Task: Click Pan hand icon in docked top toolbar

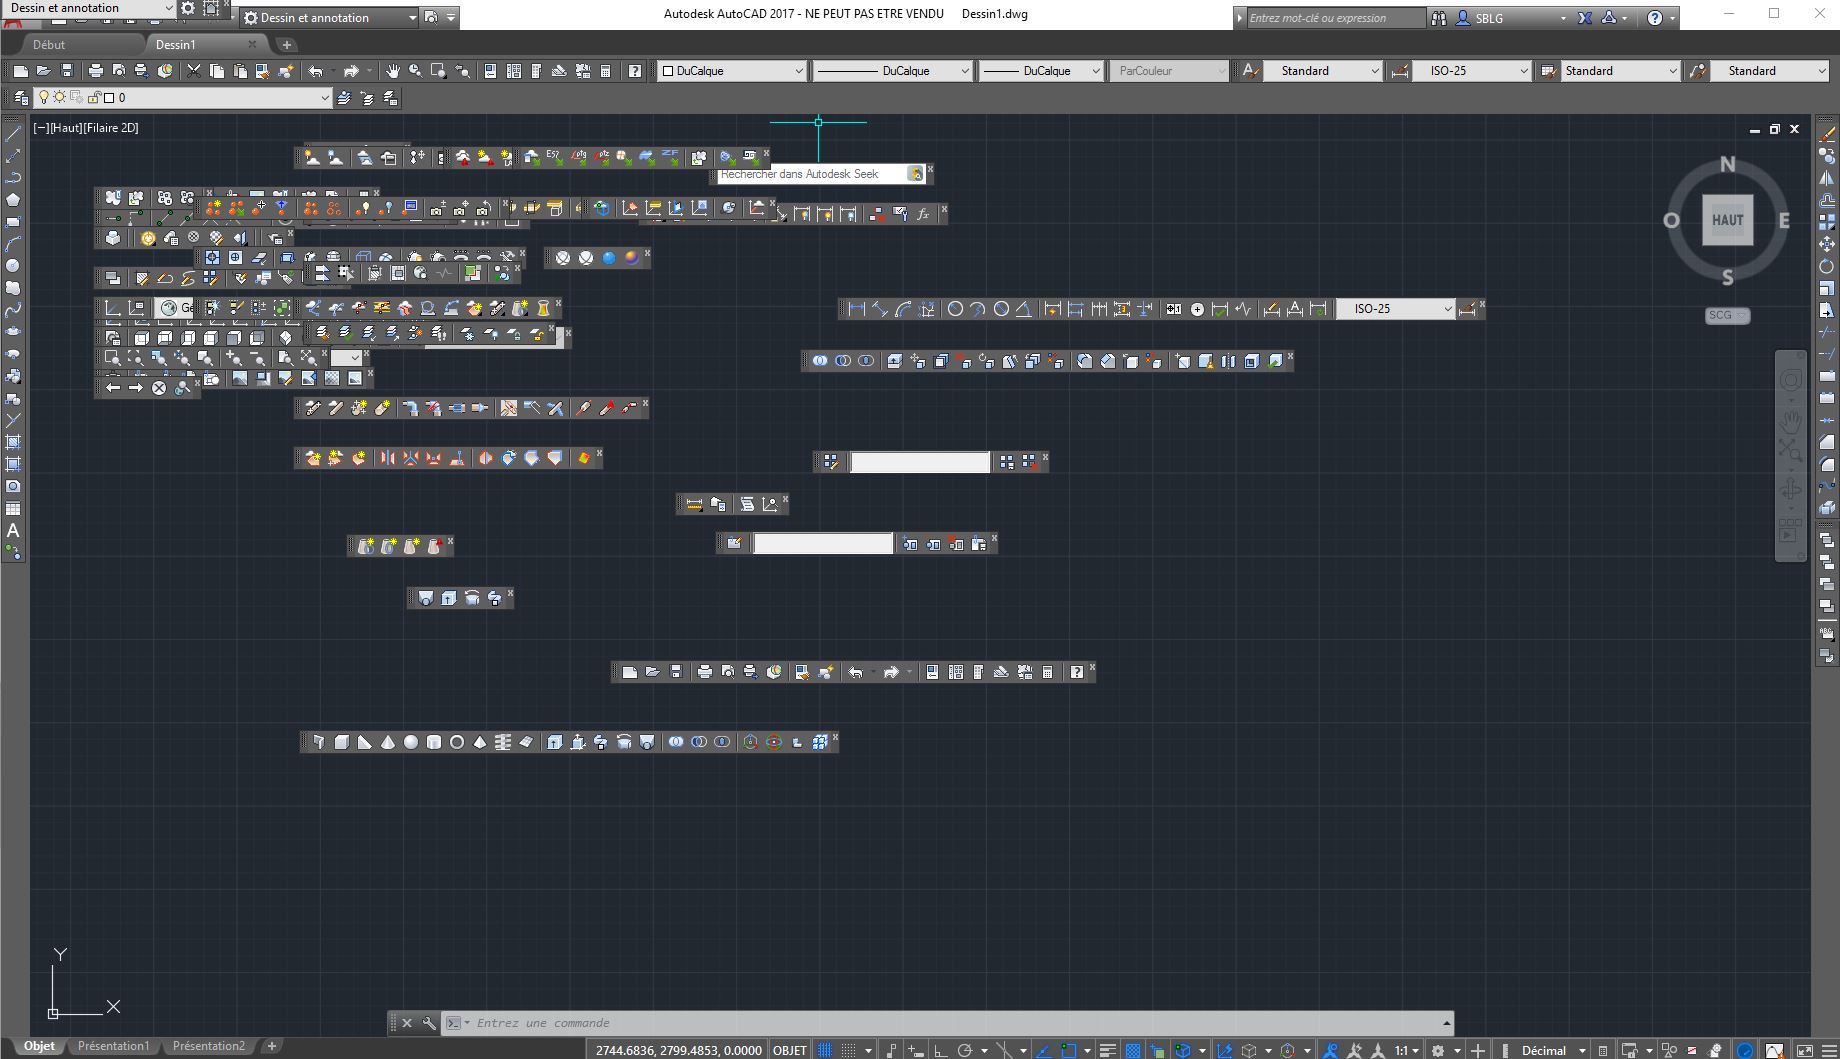Action: 393,71
